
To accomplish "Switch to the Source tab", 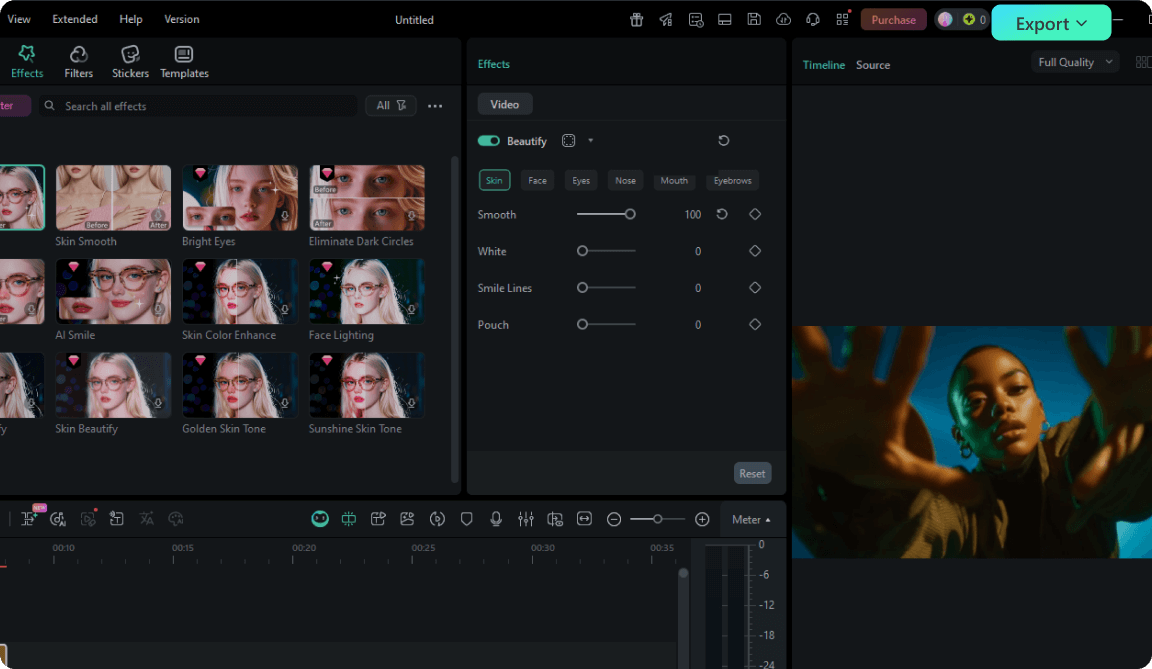I will pyautogui.click(x=872, y=65).
